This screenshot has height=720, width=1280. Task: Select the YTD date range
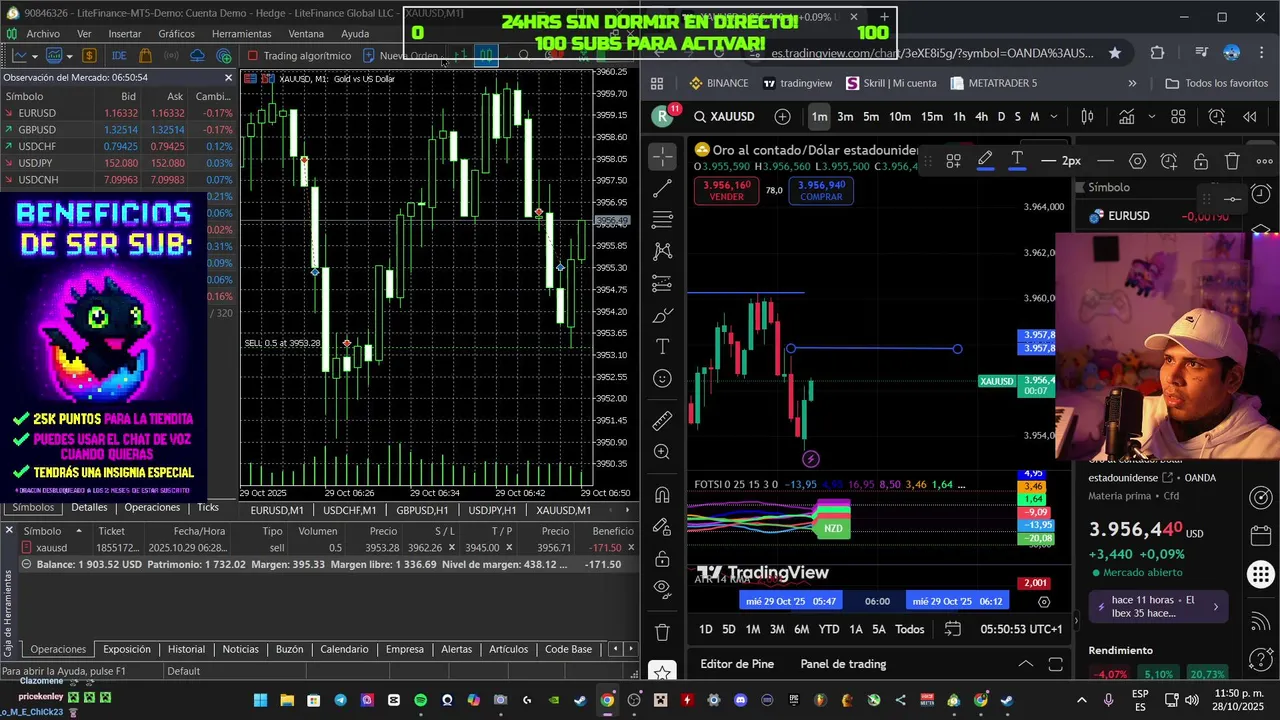829,629
